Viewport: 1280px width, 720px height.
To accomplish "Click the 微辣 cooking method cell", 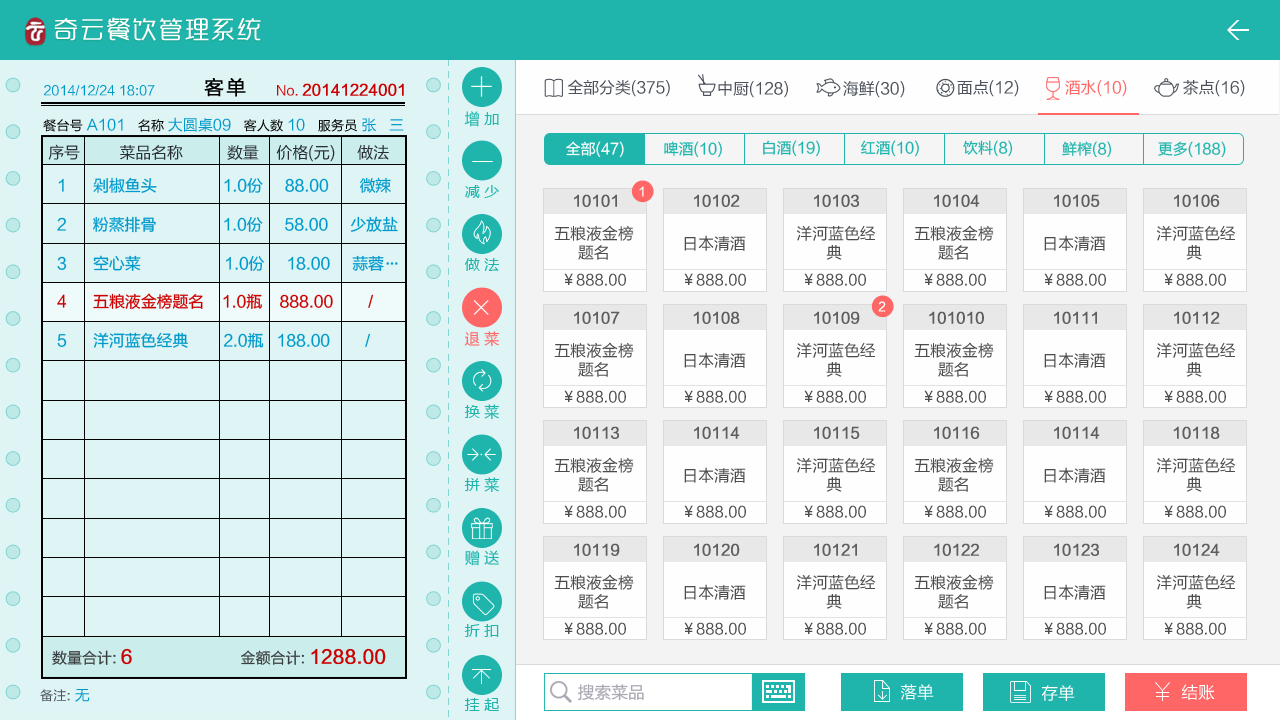I will click(374, 185).
